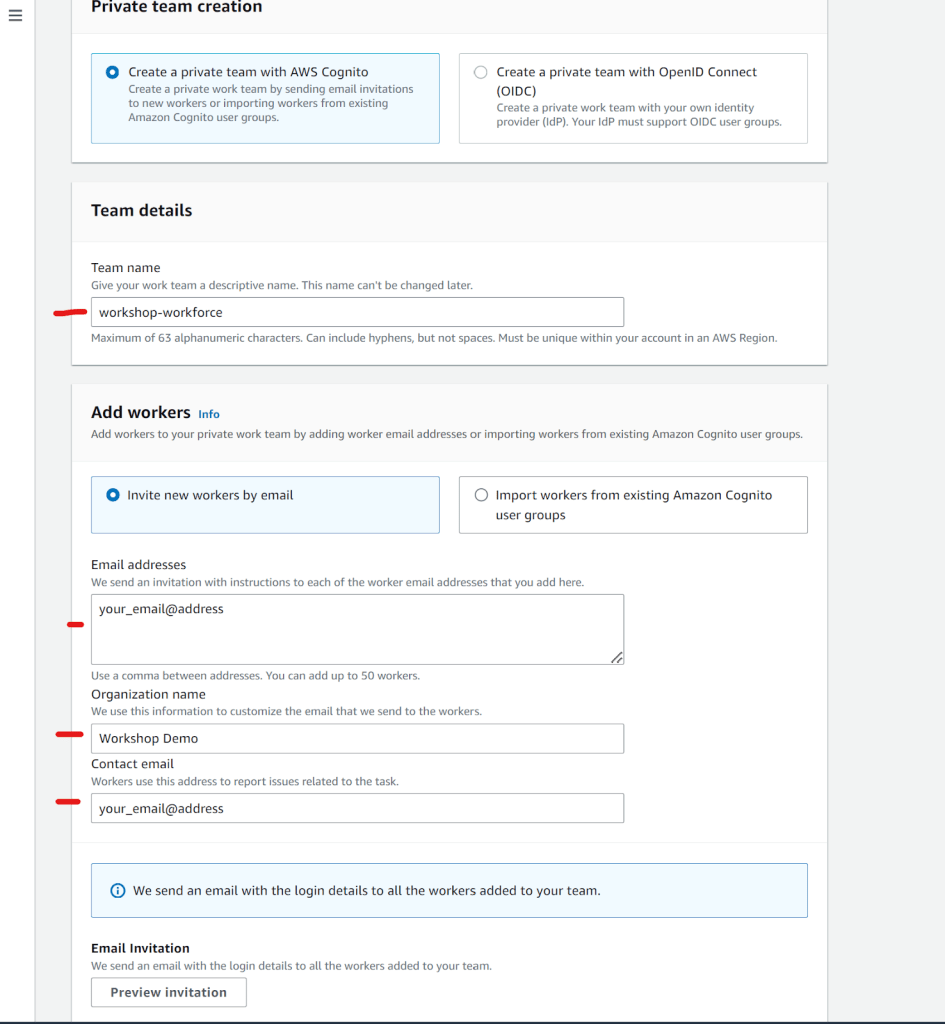
Task: Click the "Email addresses" label text
Action: click(x=139, y=564)
